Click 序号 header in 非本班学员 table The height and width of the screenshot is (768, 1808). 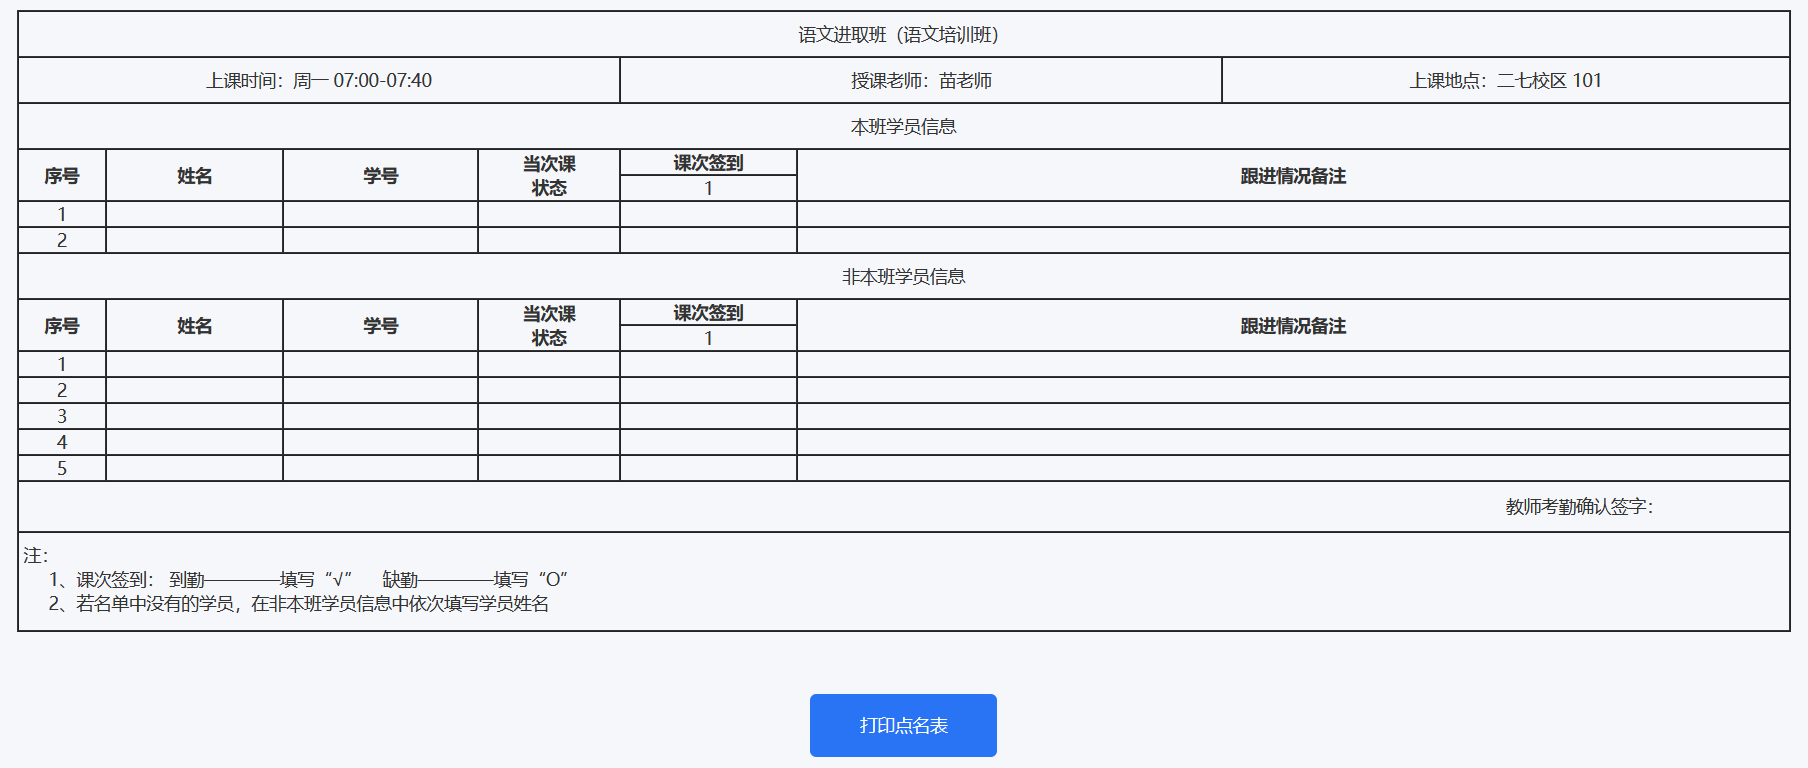pyautogui.click(x=62, y=326)
